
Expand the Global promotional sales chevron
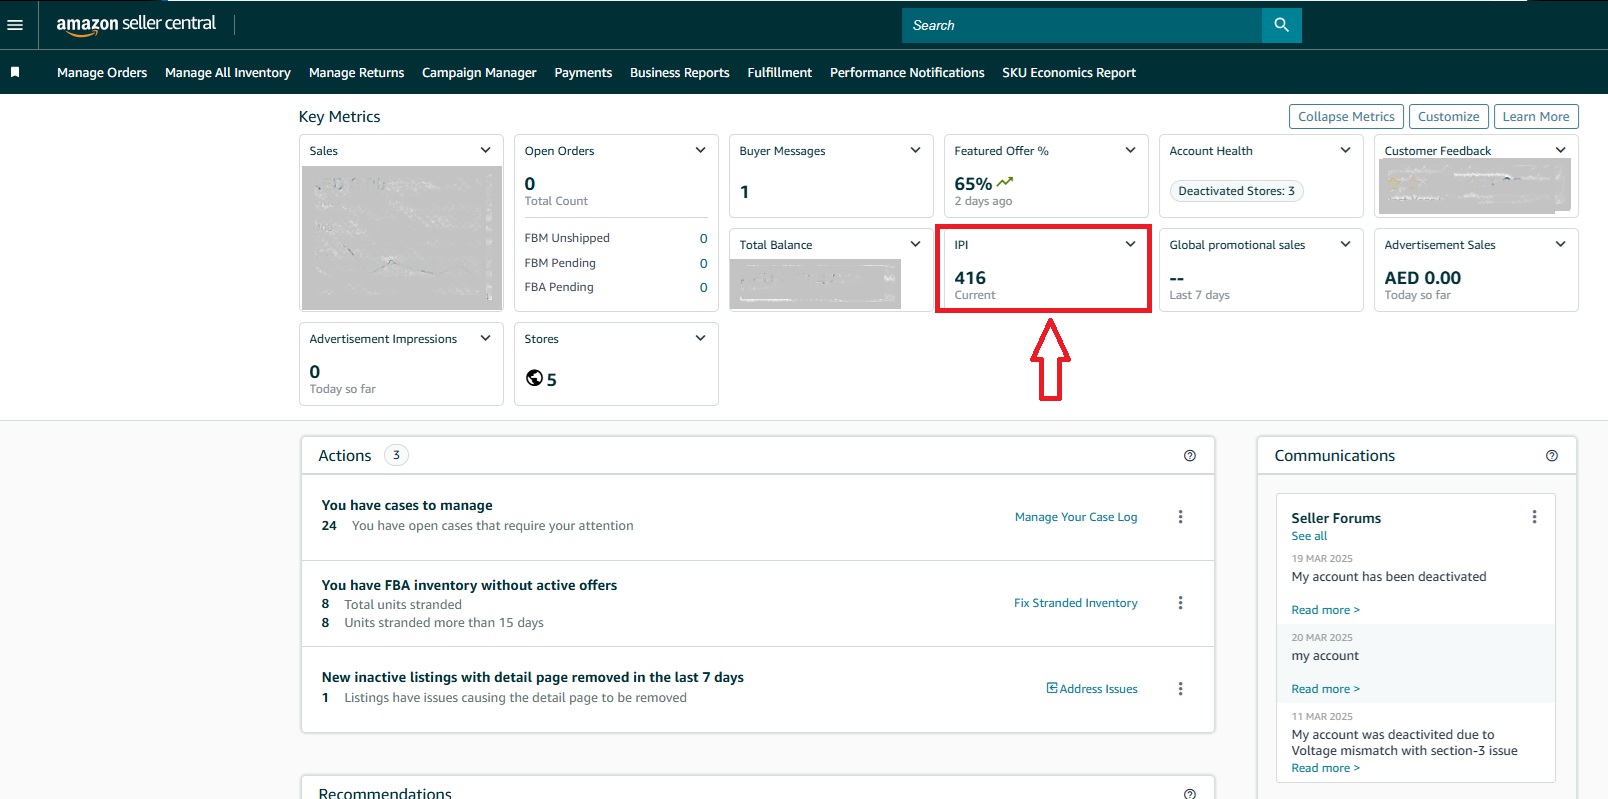click(1345, 244)
